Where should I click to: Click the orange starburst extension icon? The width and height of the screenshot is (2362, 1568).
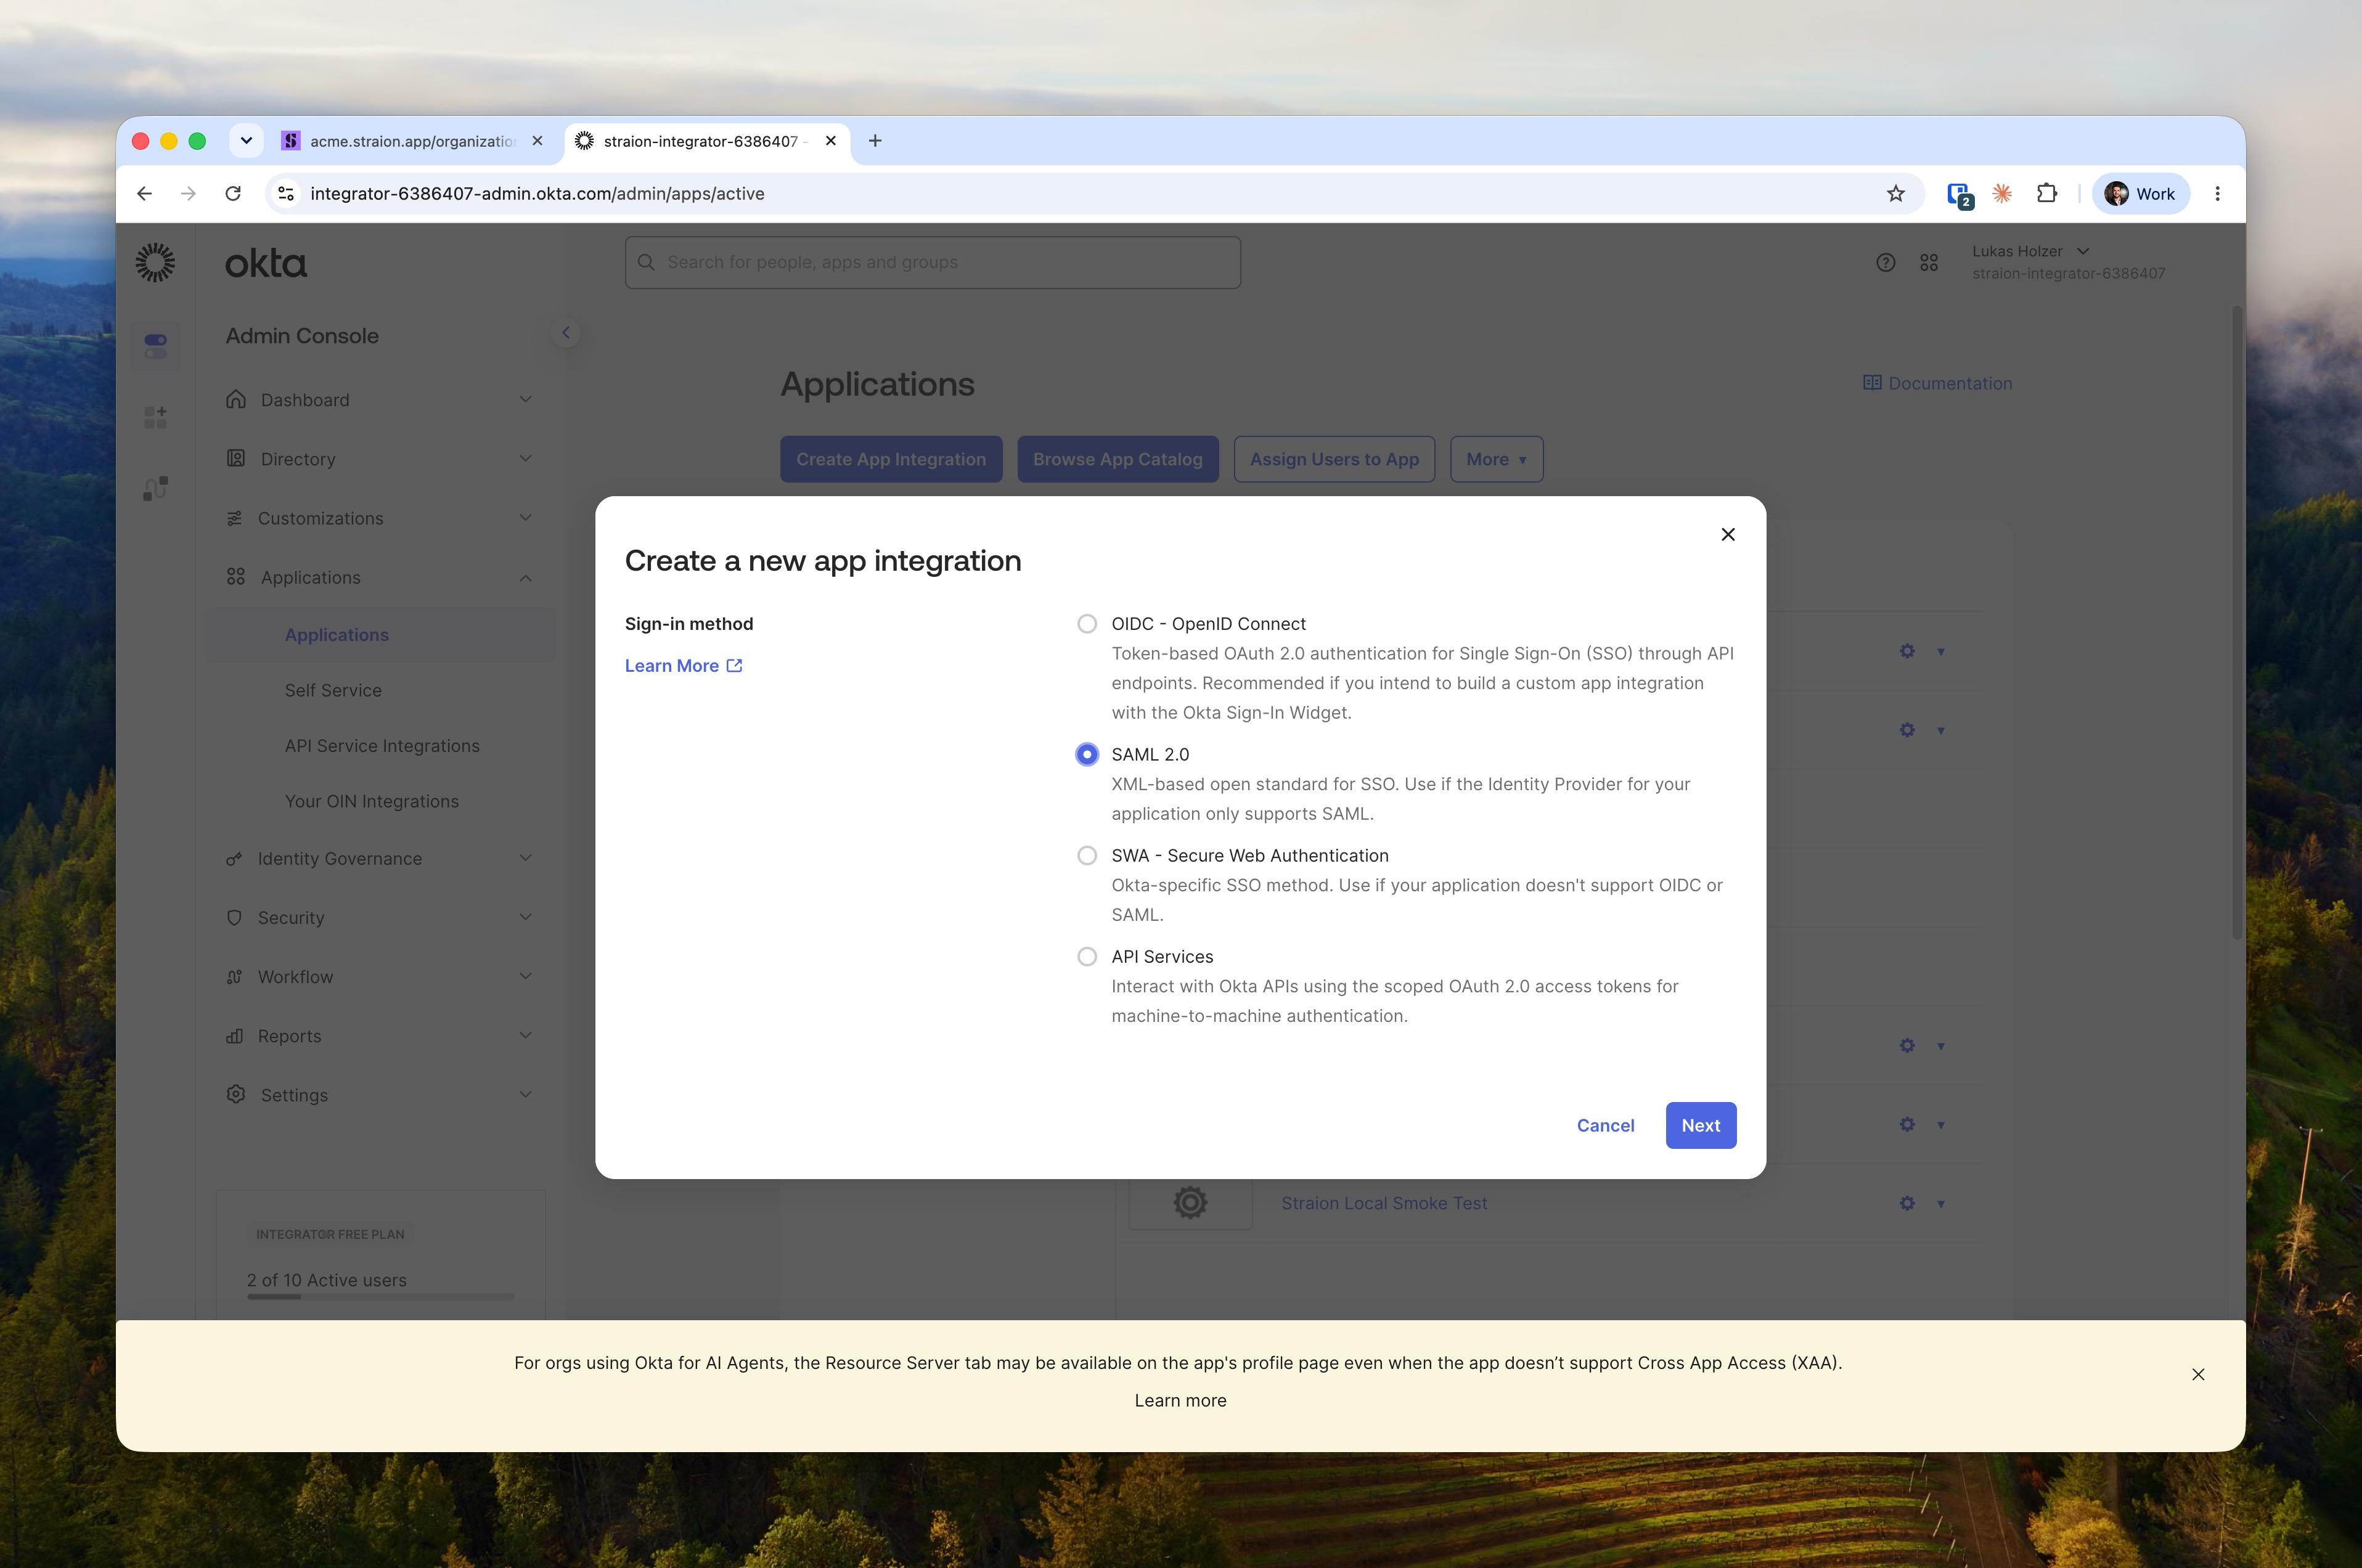pyautogui.click(x=2001, y=194)
